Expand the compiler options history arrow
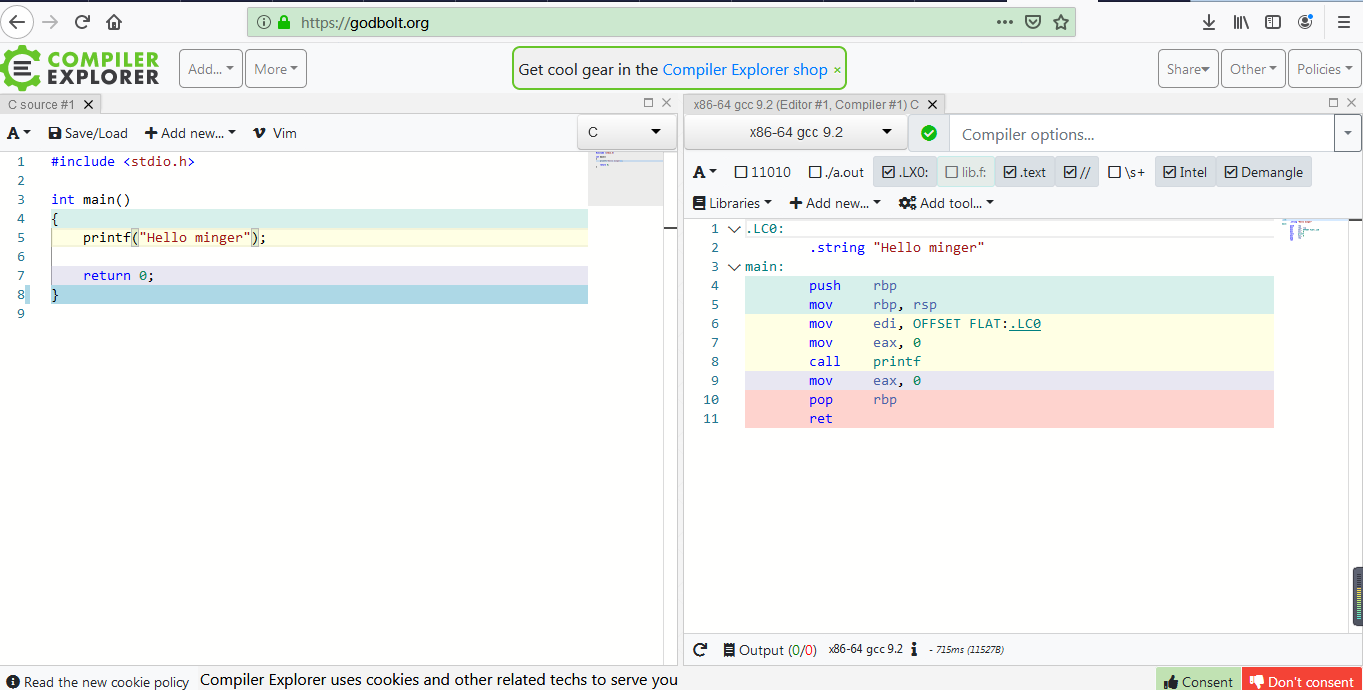Screen dimensions: 1363x690 pyautogui.click(x=1348, y=133)
